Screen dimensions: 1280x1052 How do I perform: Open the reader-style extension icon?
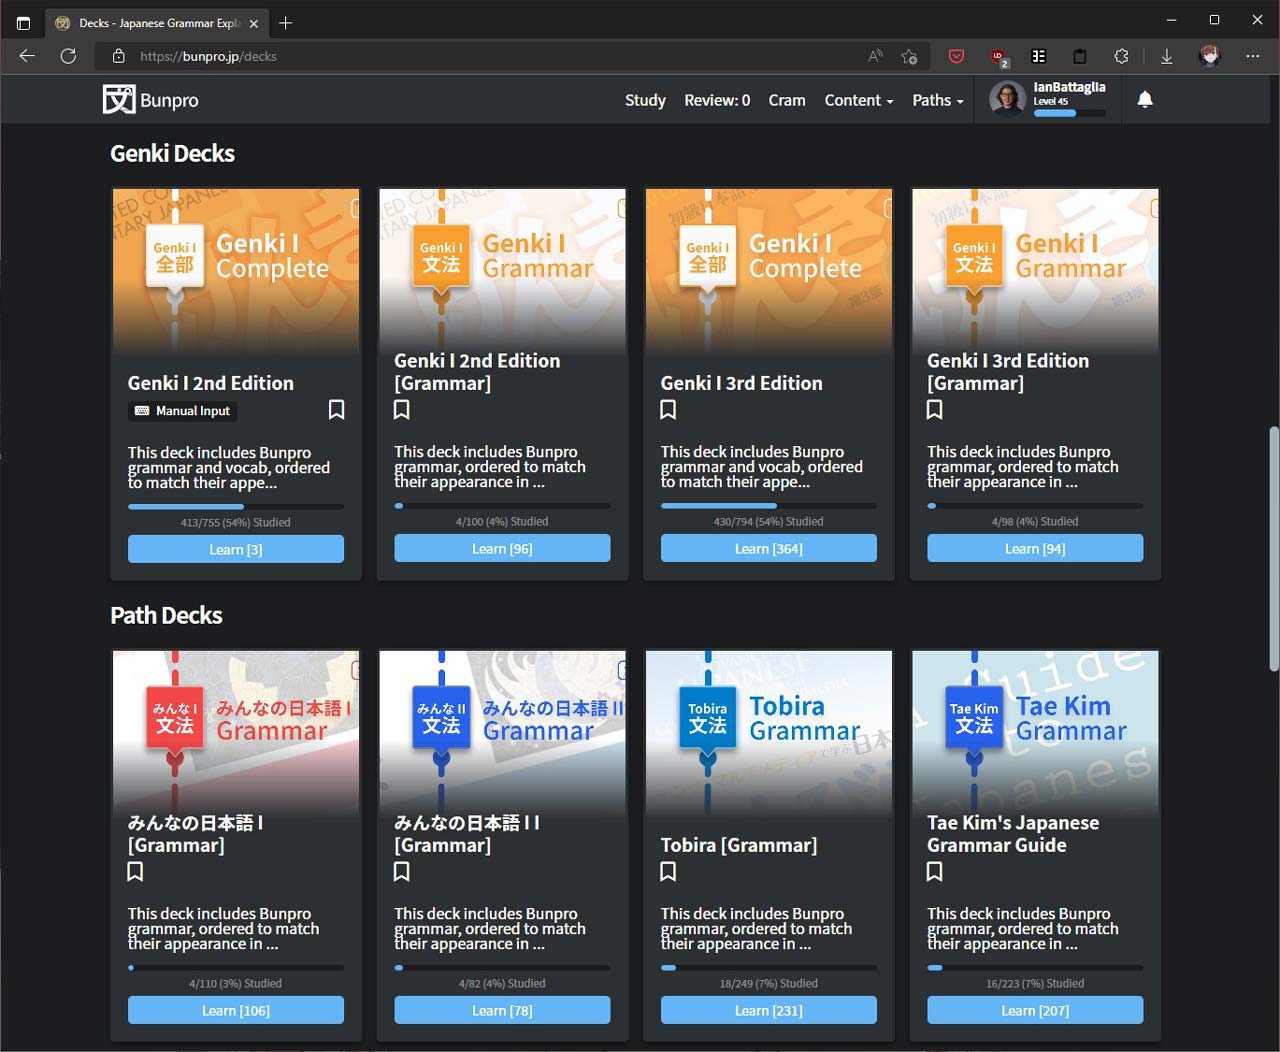click(1039, 56)
